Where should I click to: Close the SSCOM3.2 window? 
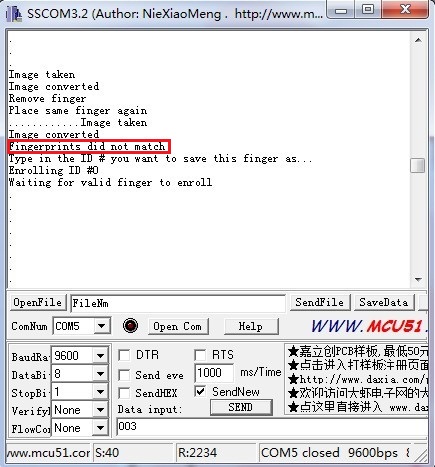tap(405, 9)
